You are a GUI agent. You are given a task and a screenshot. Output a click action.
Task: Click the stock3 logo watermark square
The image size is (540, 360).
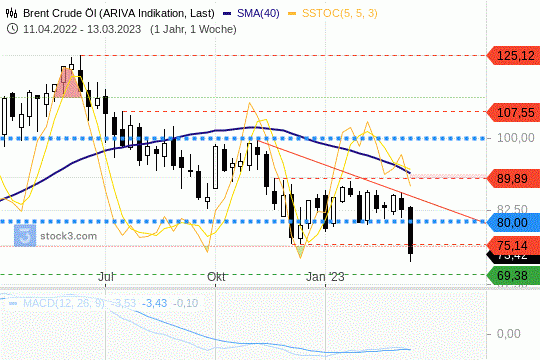tap(25, 236)
